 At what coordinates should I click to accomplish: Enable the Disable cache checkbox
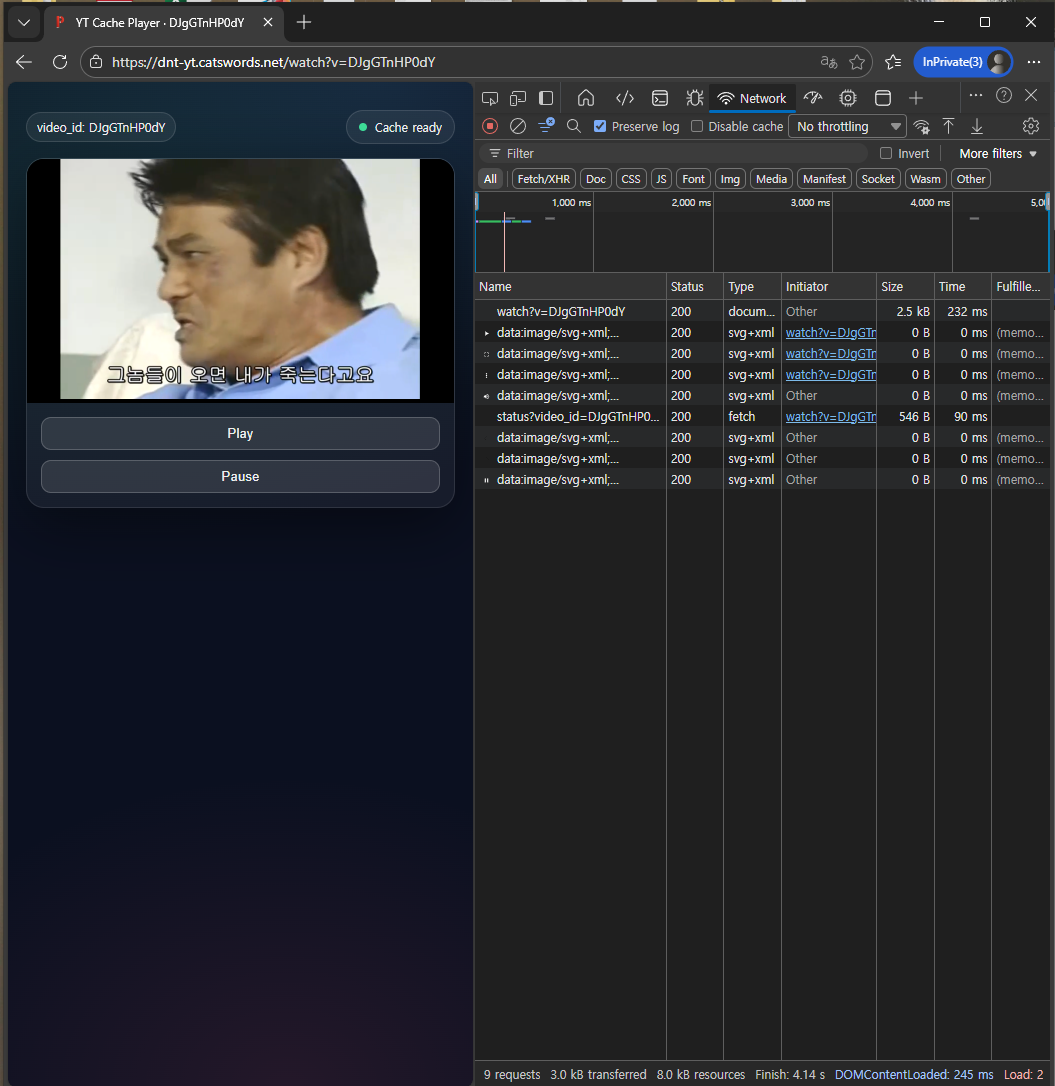697,127
